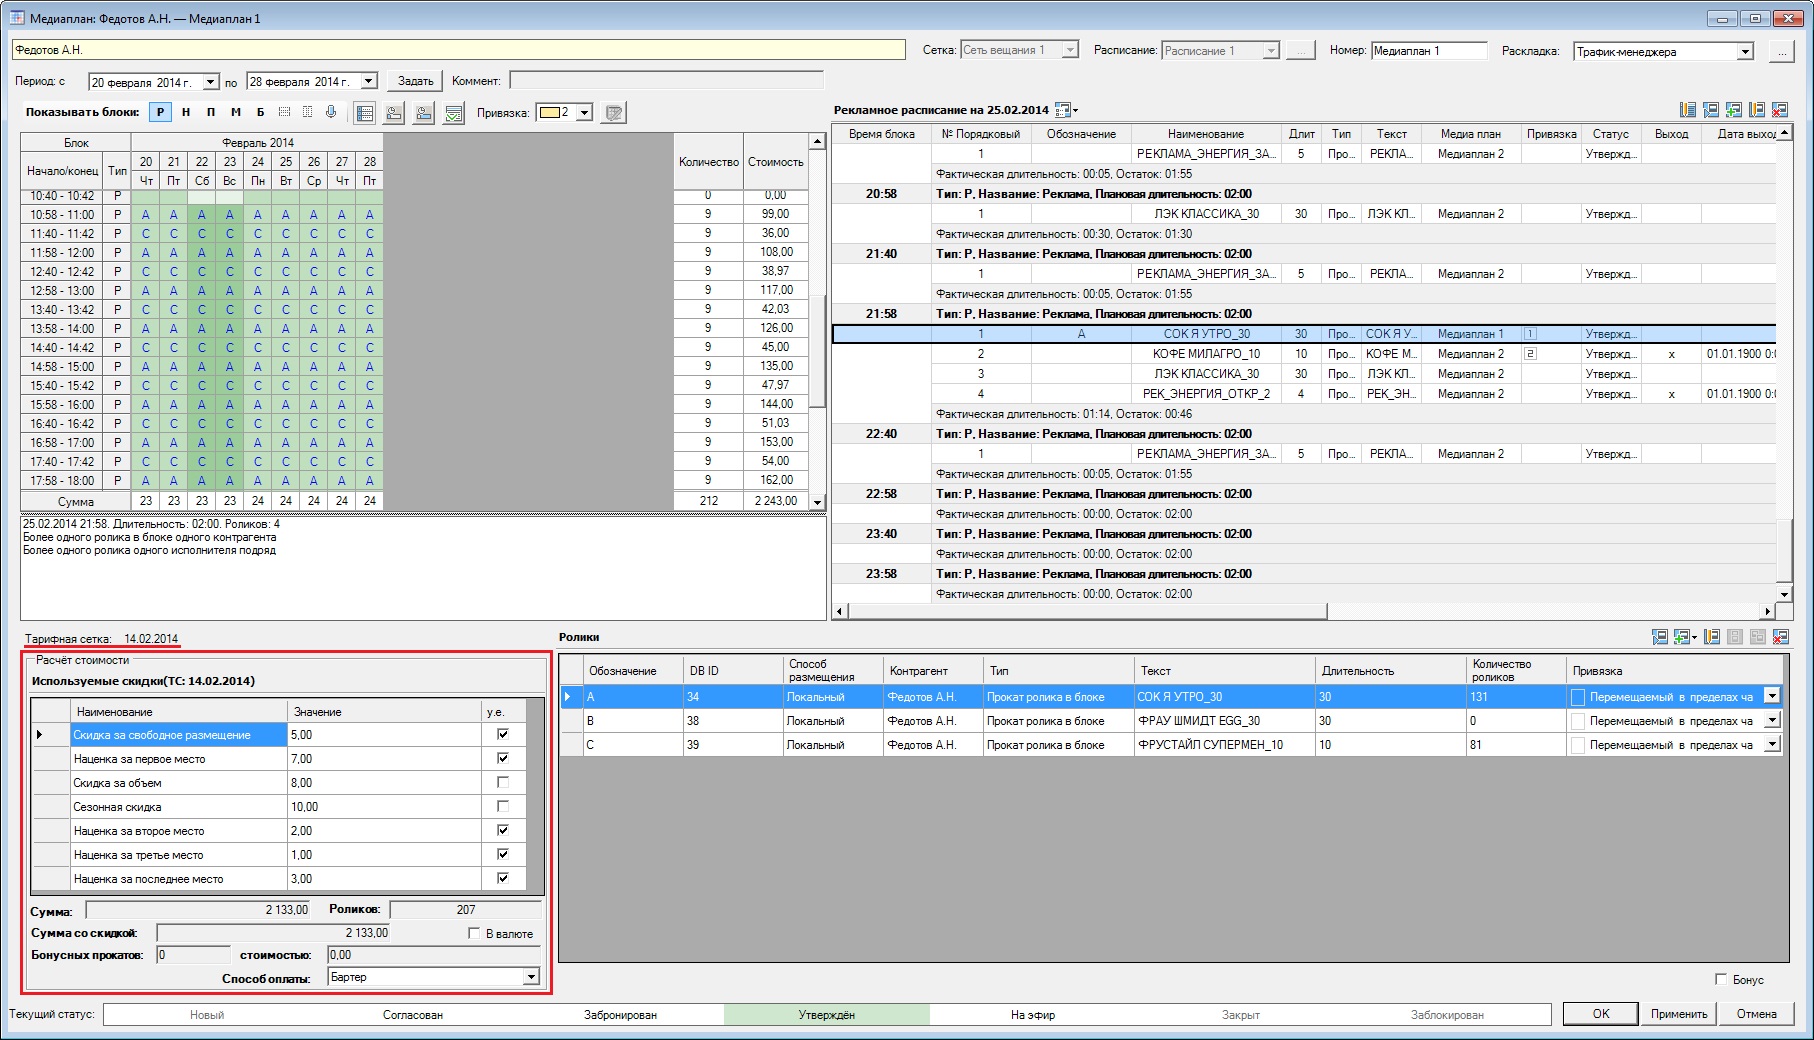Click the disabled split layout icon in Ролики toolbar
The width and height of the screenshot is (1814, 1040).
click(x=1735, y=636)
